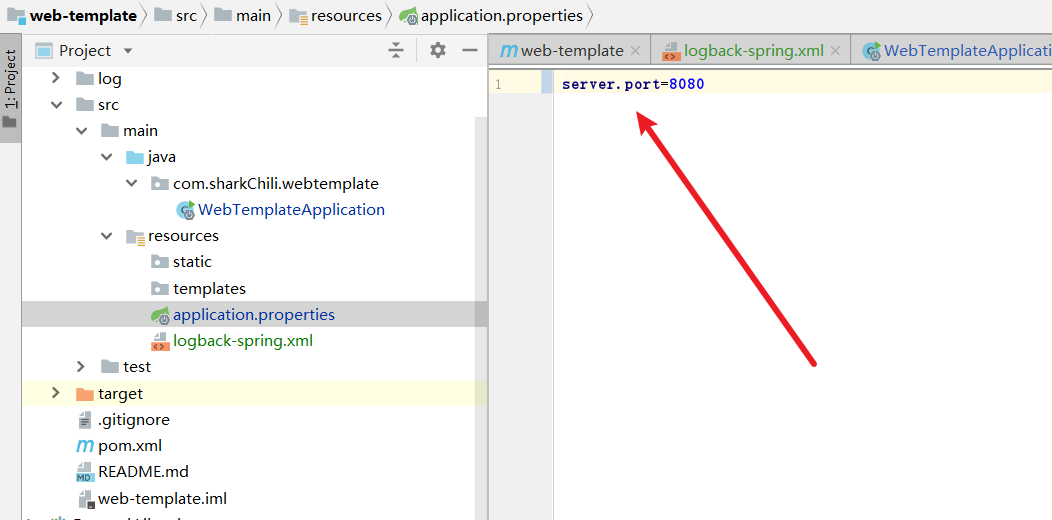The width and height of the screenshot is (1052, 520).
Task: Open the Project view dropdown
Action: 127,51
